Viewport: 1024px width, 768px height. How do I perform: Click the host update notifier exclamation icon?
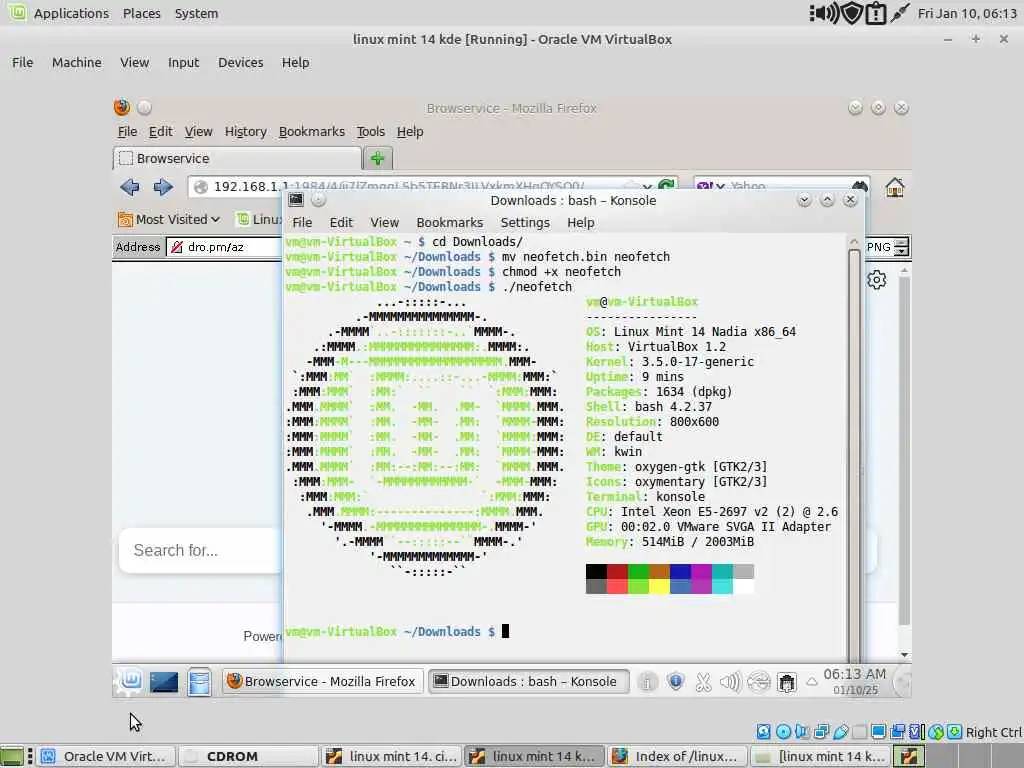pyautogui.click(x=876, y=14)
